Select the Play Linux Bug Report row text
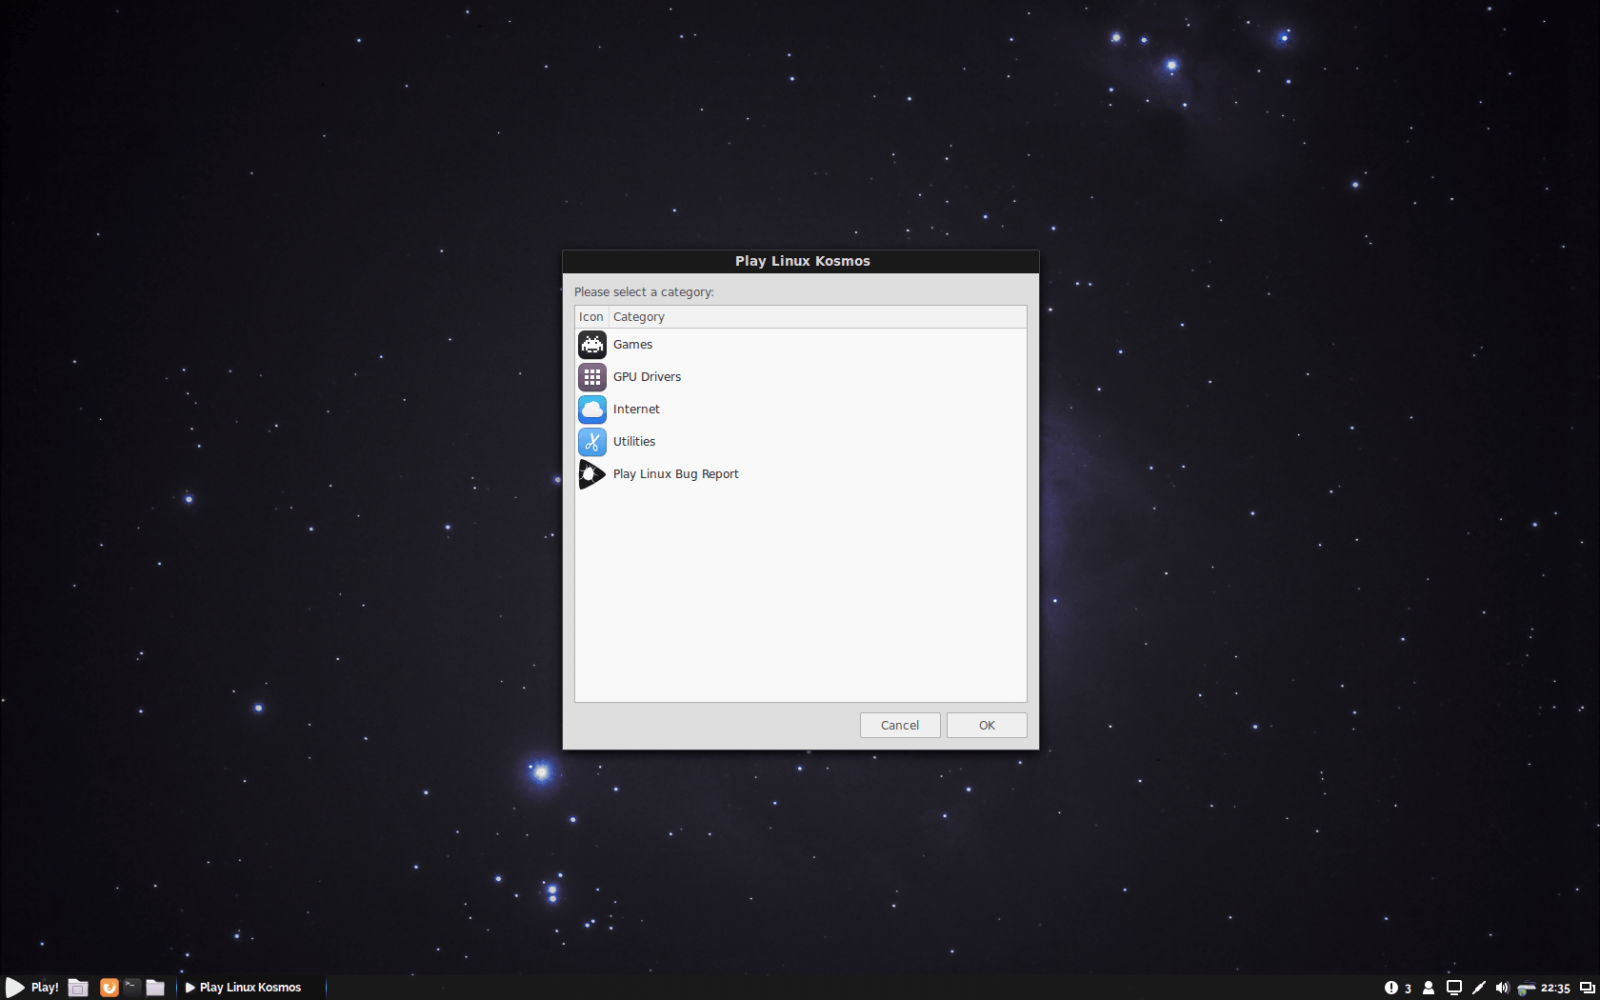 point(675,474)
